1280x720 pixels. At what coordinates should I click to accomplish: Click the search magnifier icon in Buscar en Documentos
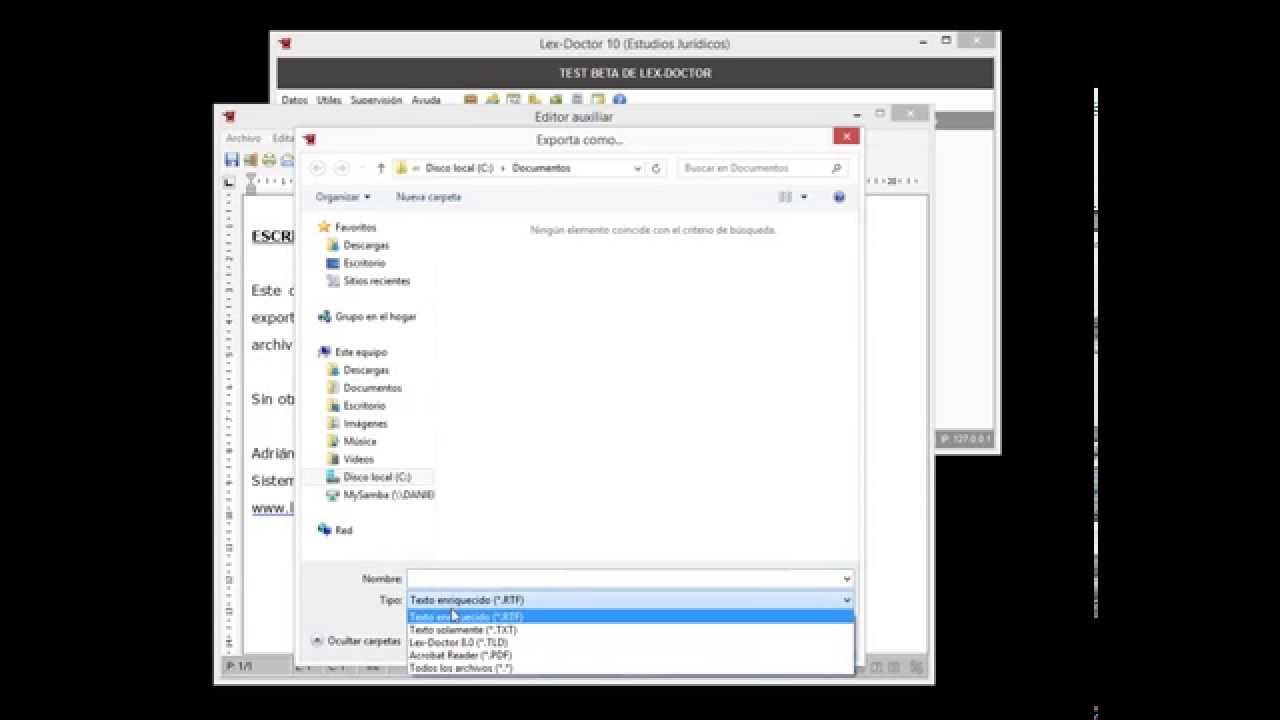point(836,168)
